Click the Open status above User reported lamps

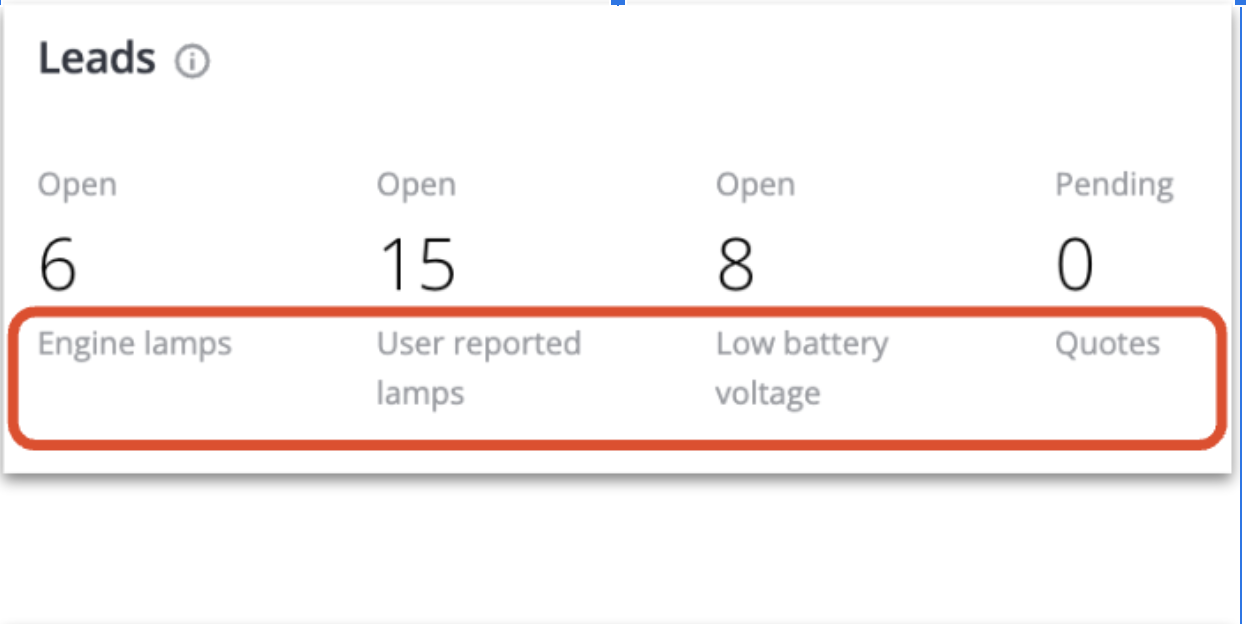click(416, 184)
